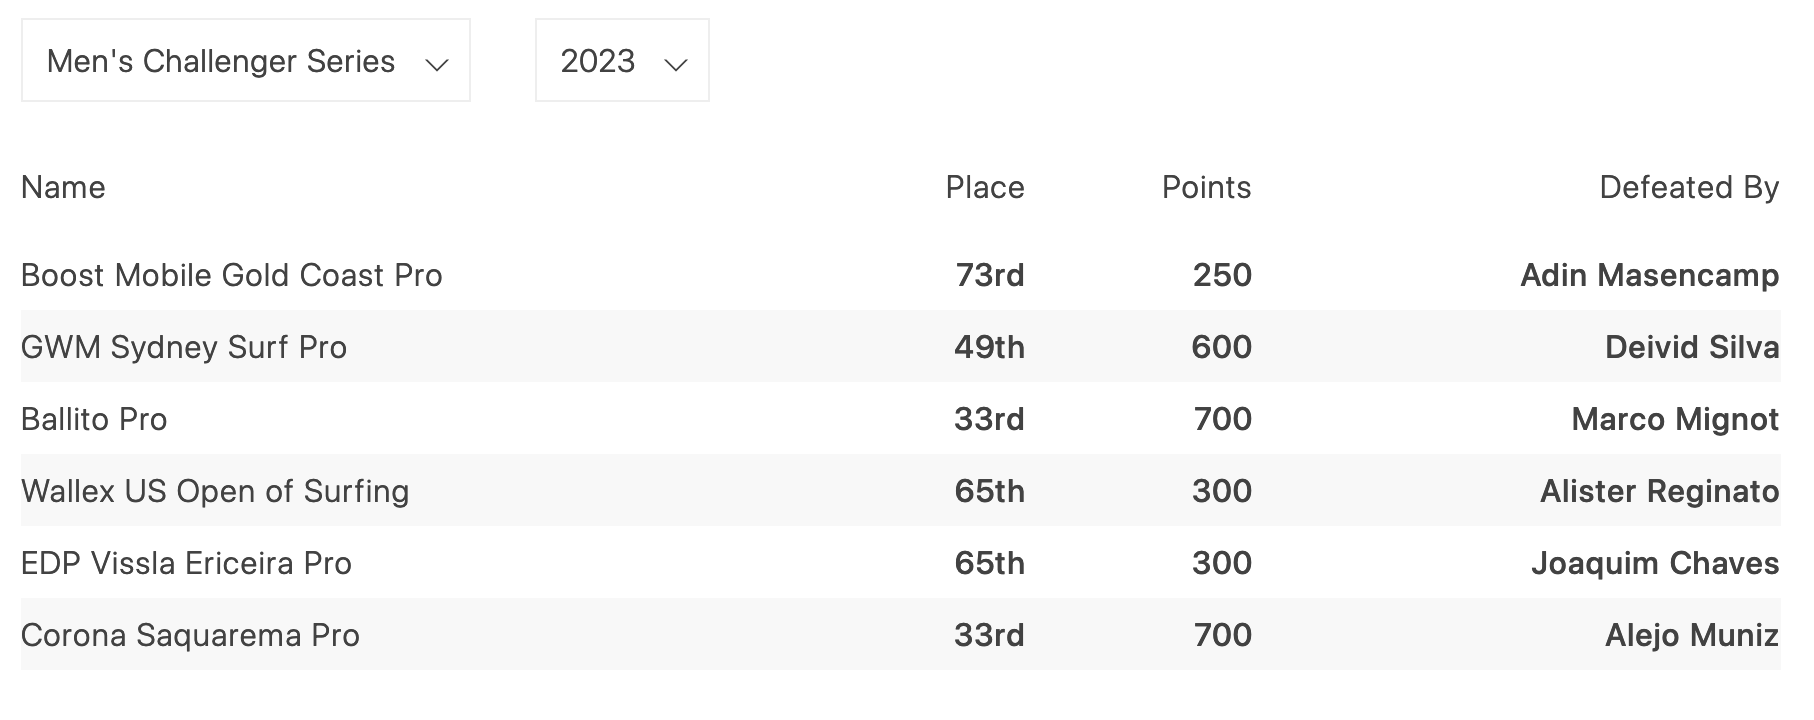Open EDP Vissla Ericeira Pro event
The image size is (1814, 720).
tap(186, 563)
